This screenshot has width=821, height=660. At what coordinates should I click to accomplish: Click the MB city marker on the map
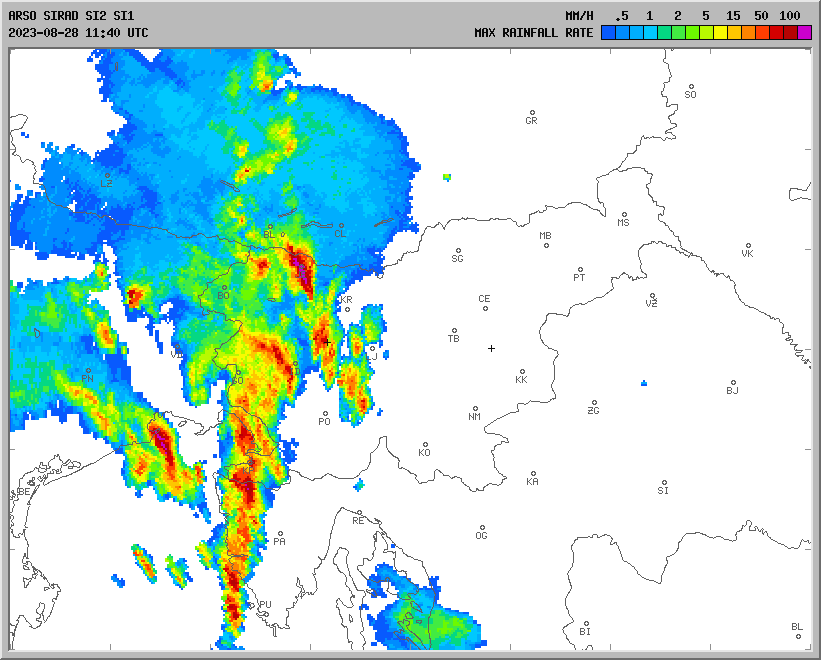click(x=546, y=245)
